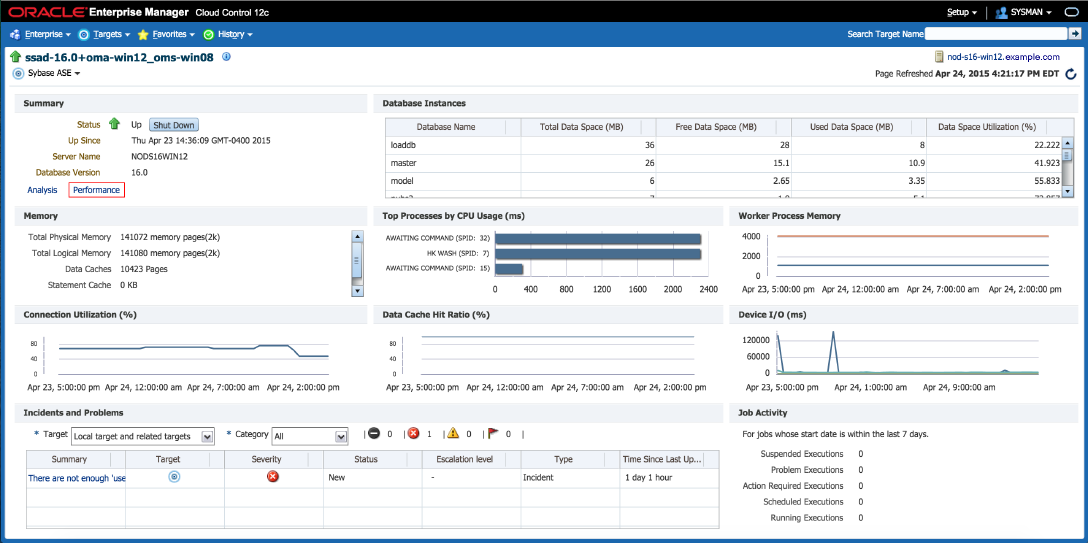The width and height of the screenshot is (1088, 543).
Task: Click the fatal incidents count icon
Action: click(x=374, y=433)
